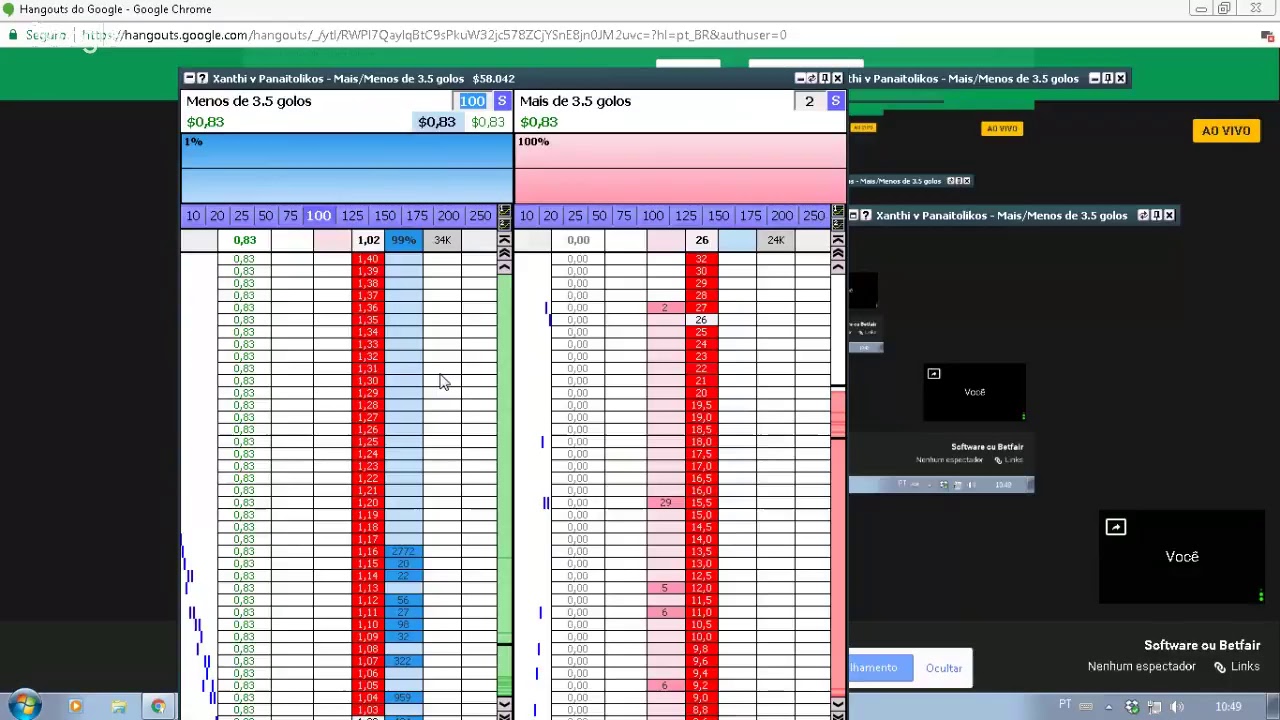The image size is (1280, 720).
Task: Click refresh icon in main ladder title bar
Action: click(812, 78)
